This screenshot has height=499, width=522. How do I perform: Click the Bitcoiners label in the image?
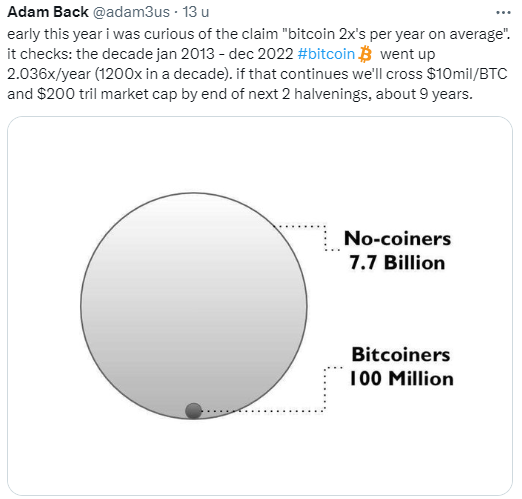pos(401,354)
